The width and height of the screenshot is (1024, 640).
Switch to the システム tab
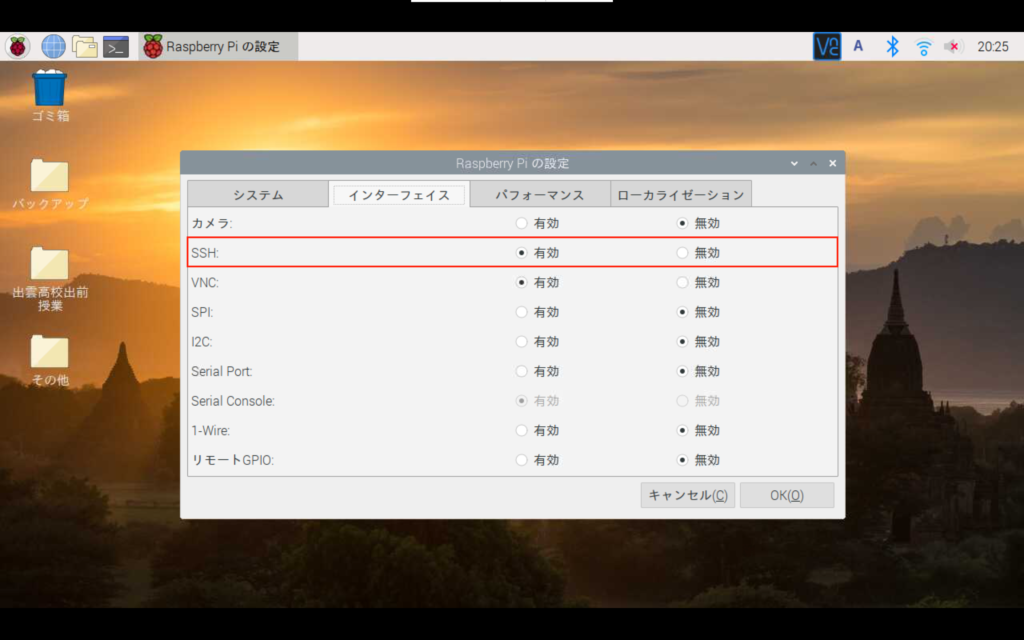pos(258,195)
